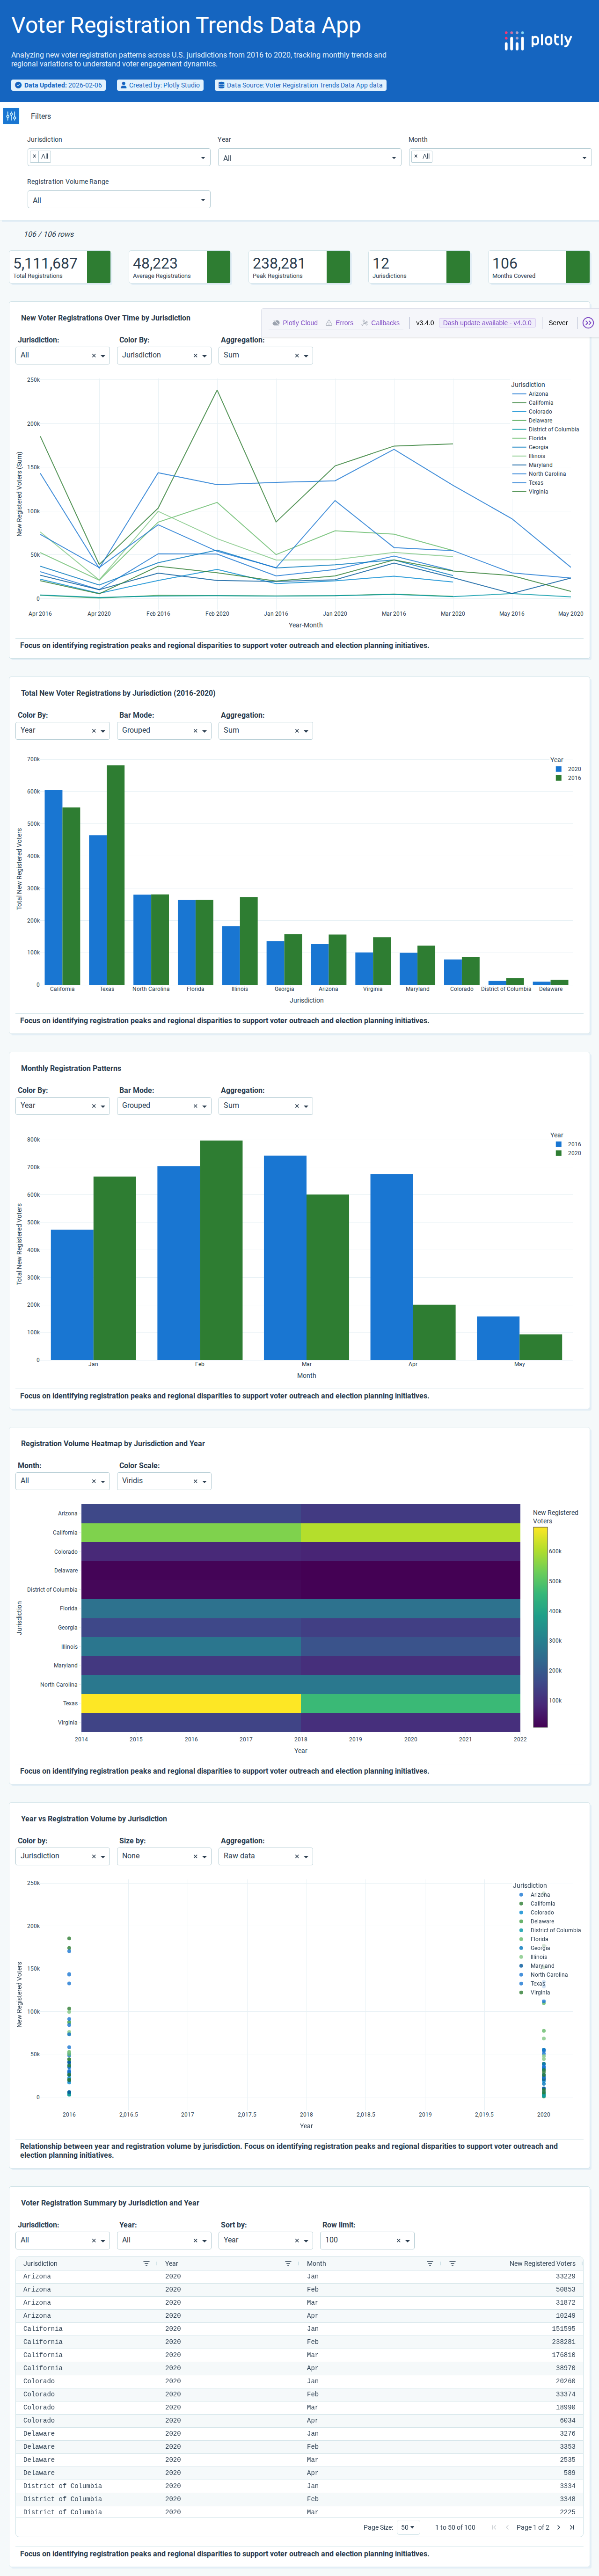
Task: Open the table Row limit dropdown
Action: (368, 2240)
